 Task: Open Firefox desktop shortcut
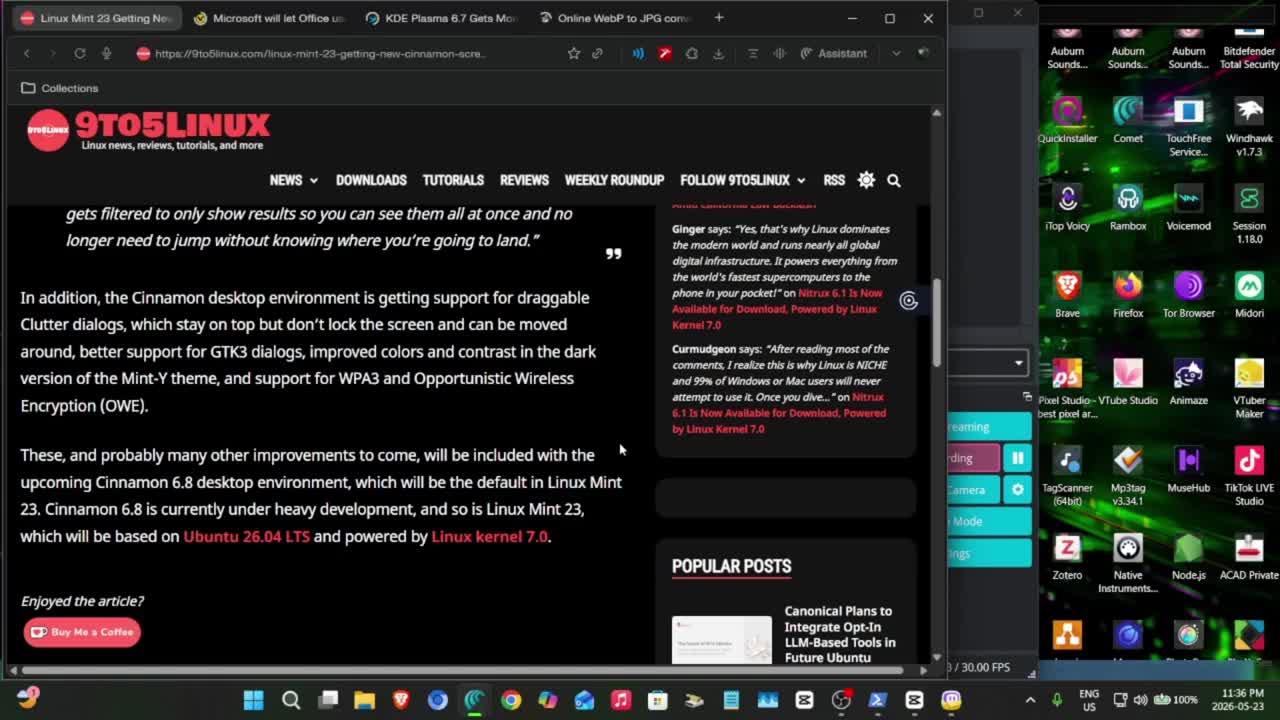[1128, 294]
